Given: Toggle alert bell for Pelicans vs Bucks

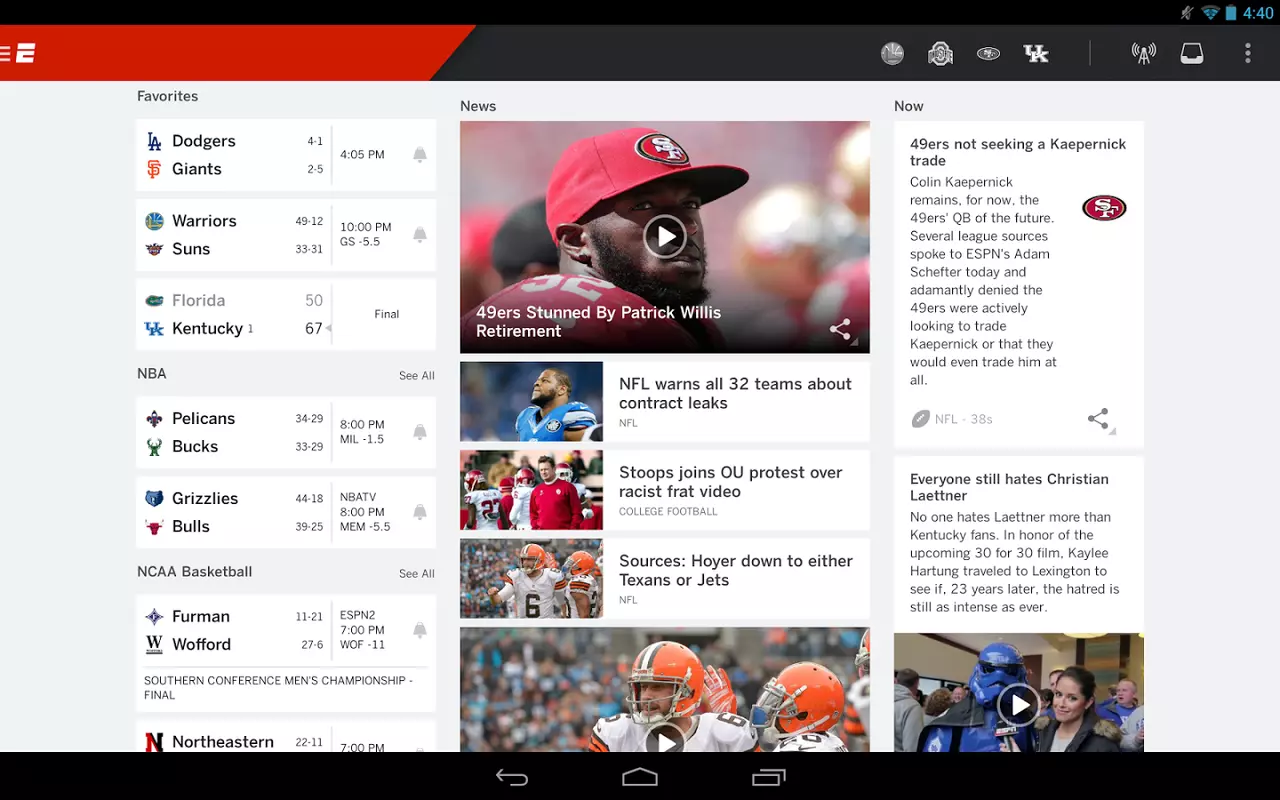Looking at the screenshot, I should pos(420,432).
